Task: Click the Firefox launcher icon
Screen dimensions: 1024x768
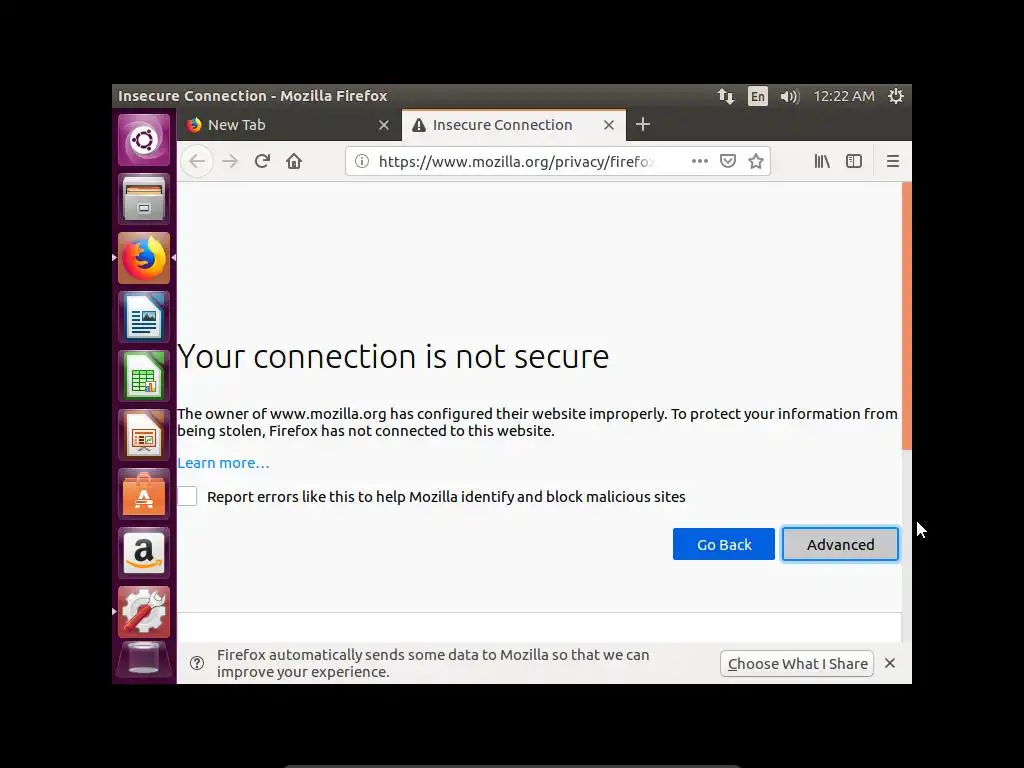Action: point(144,258)
